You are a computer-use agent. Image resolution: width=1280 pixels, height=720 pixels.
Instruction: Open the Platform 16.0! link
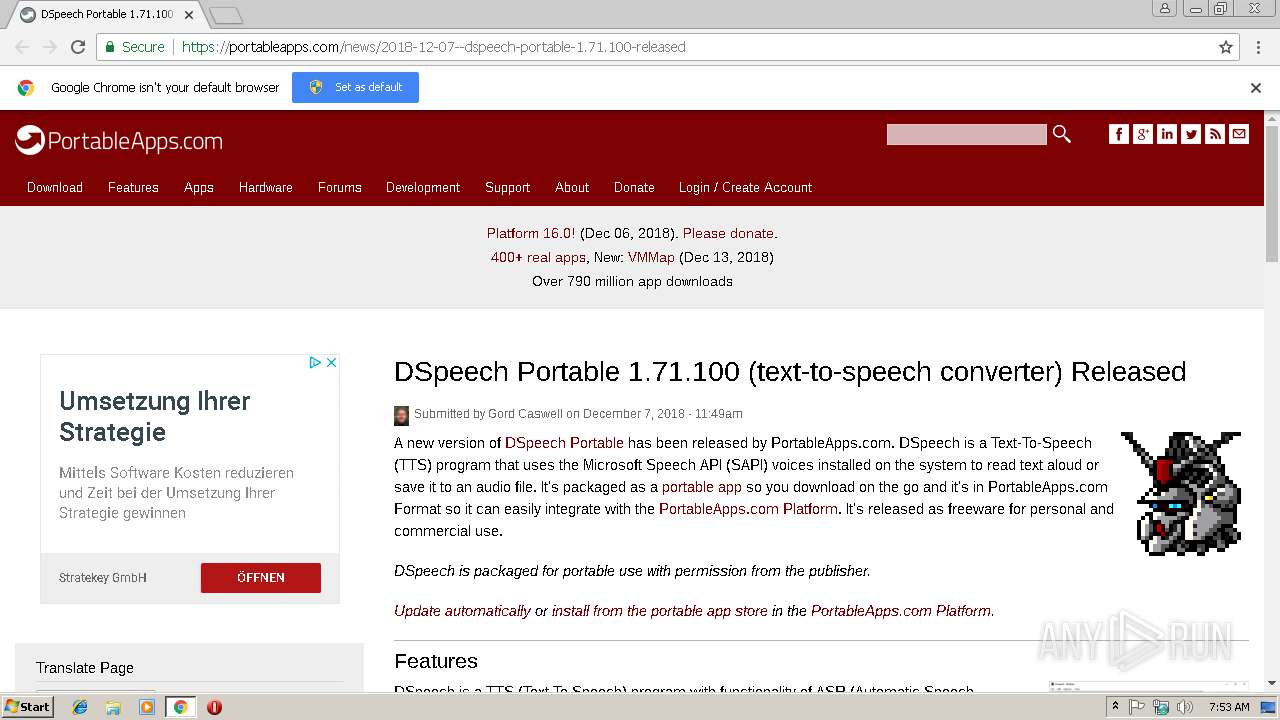[x=531, y=233]
